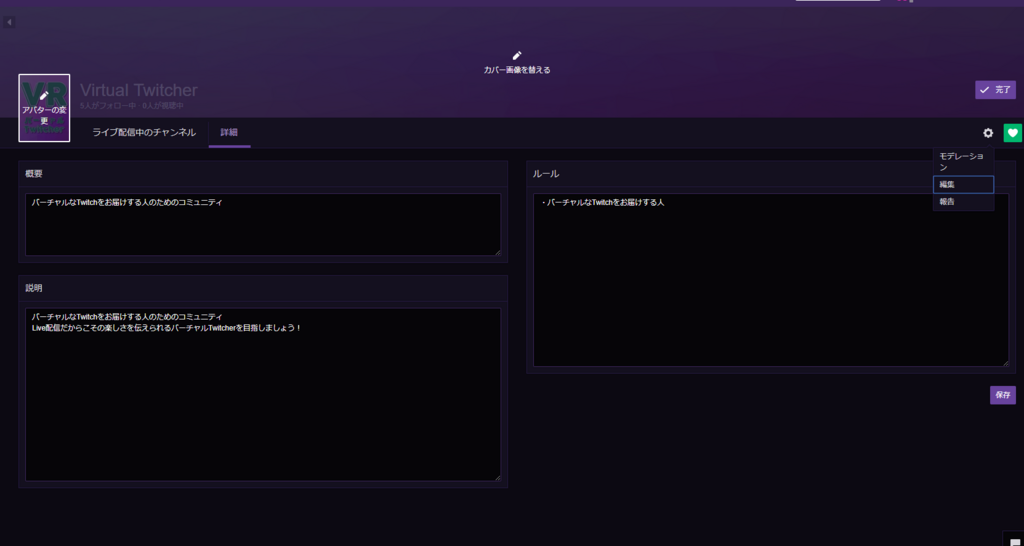The image size is (1024, 546).
Task: Click the ルール text area's corner grip
Action: coord(1005,362)
